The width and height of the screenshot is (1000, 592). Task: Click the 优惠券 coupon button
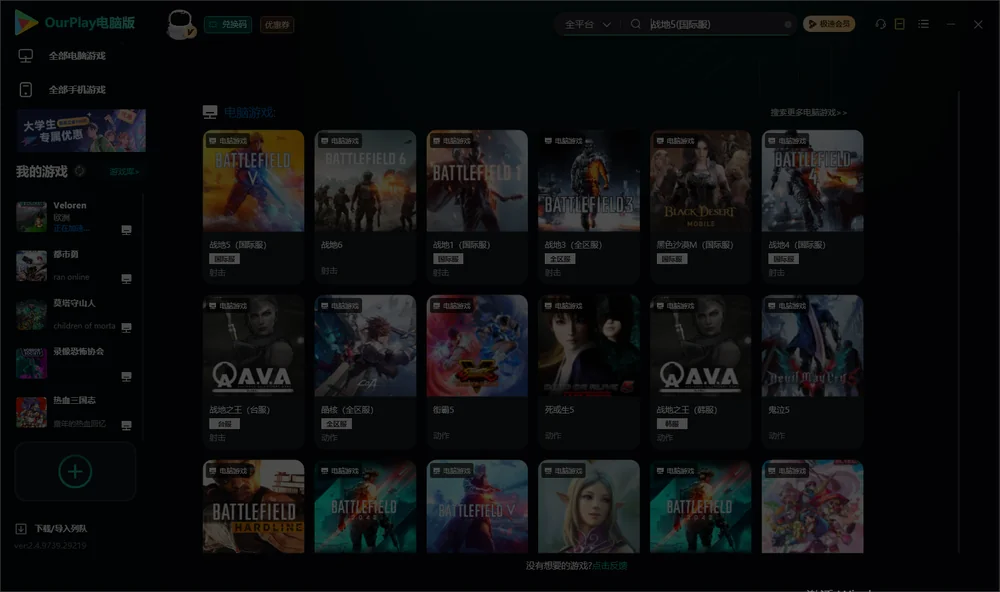[277, 25]
